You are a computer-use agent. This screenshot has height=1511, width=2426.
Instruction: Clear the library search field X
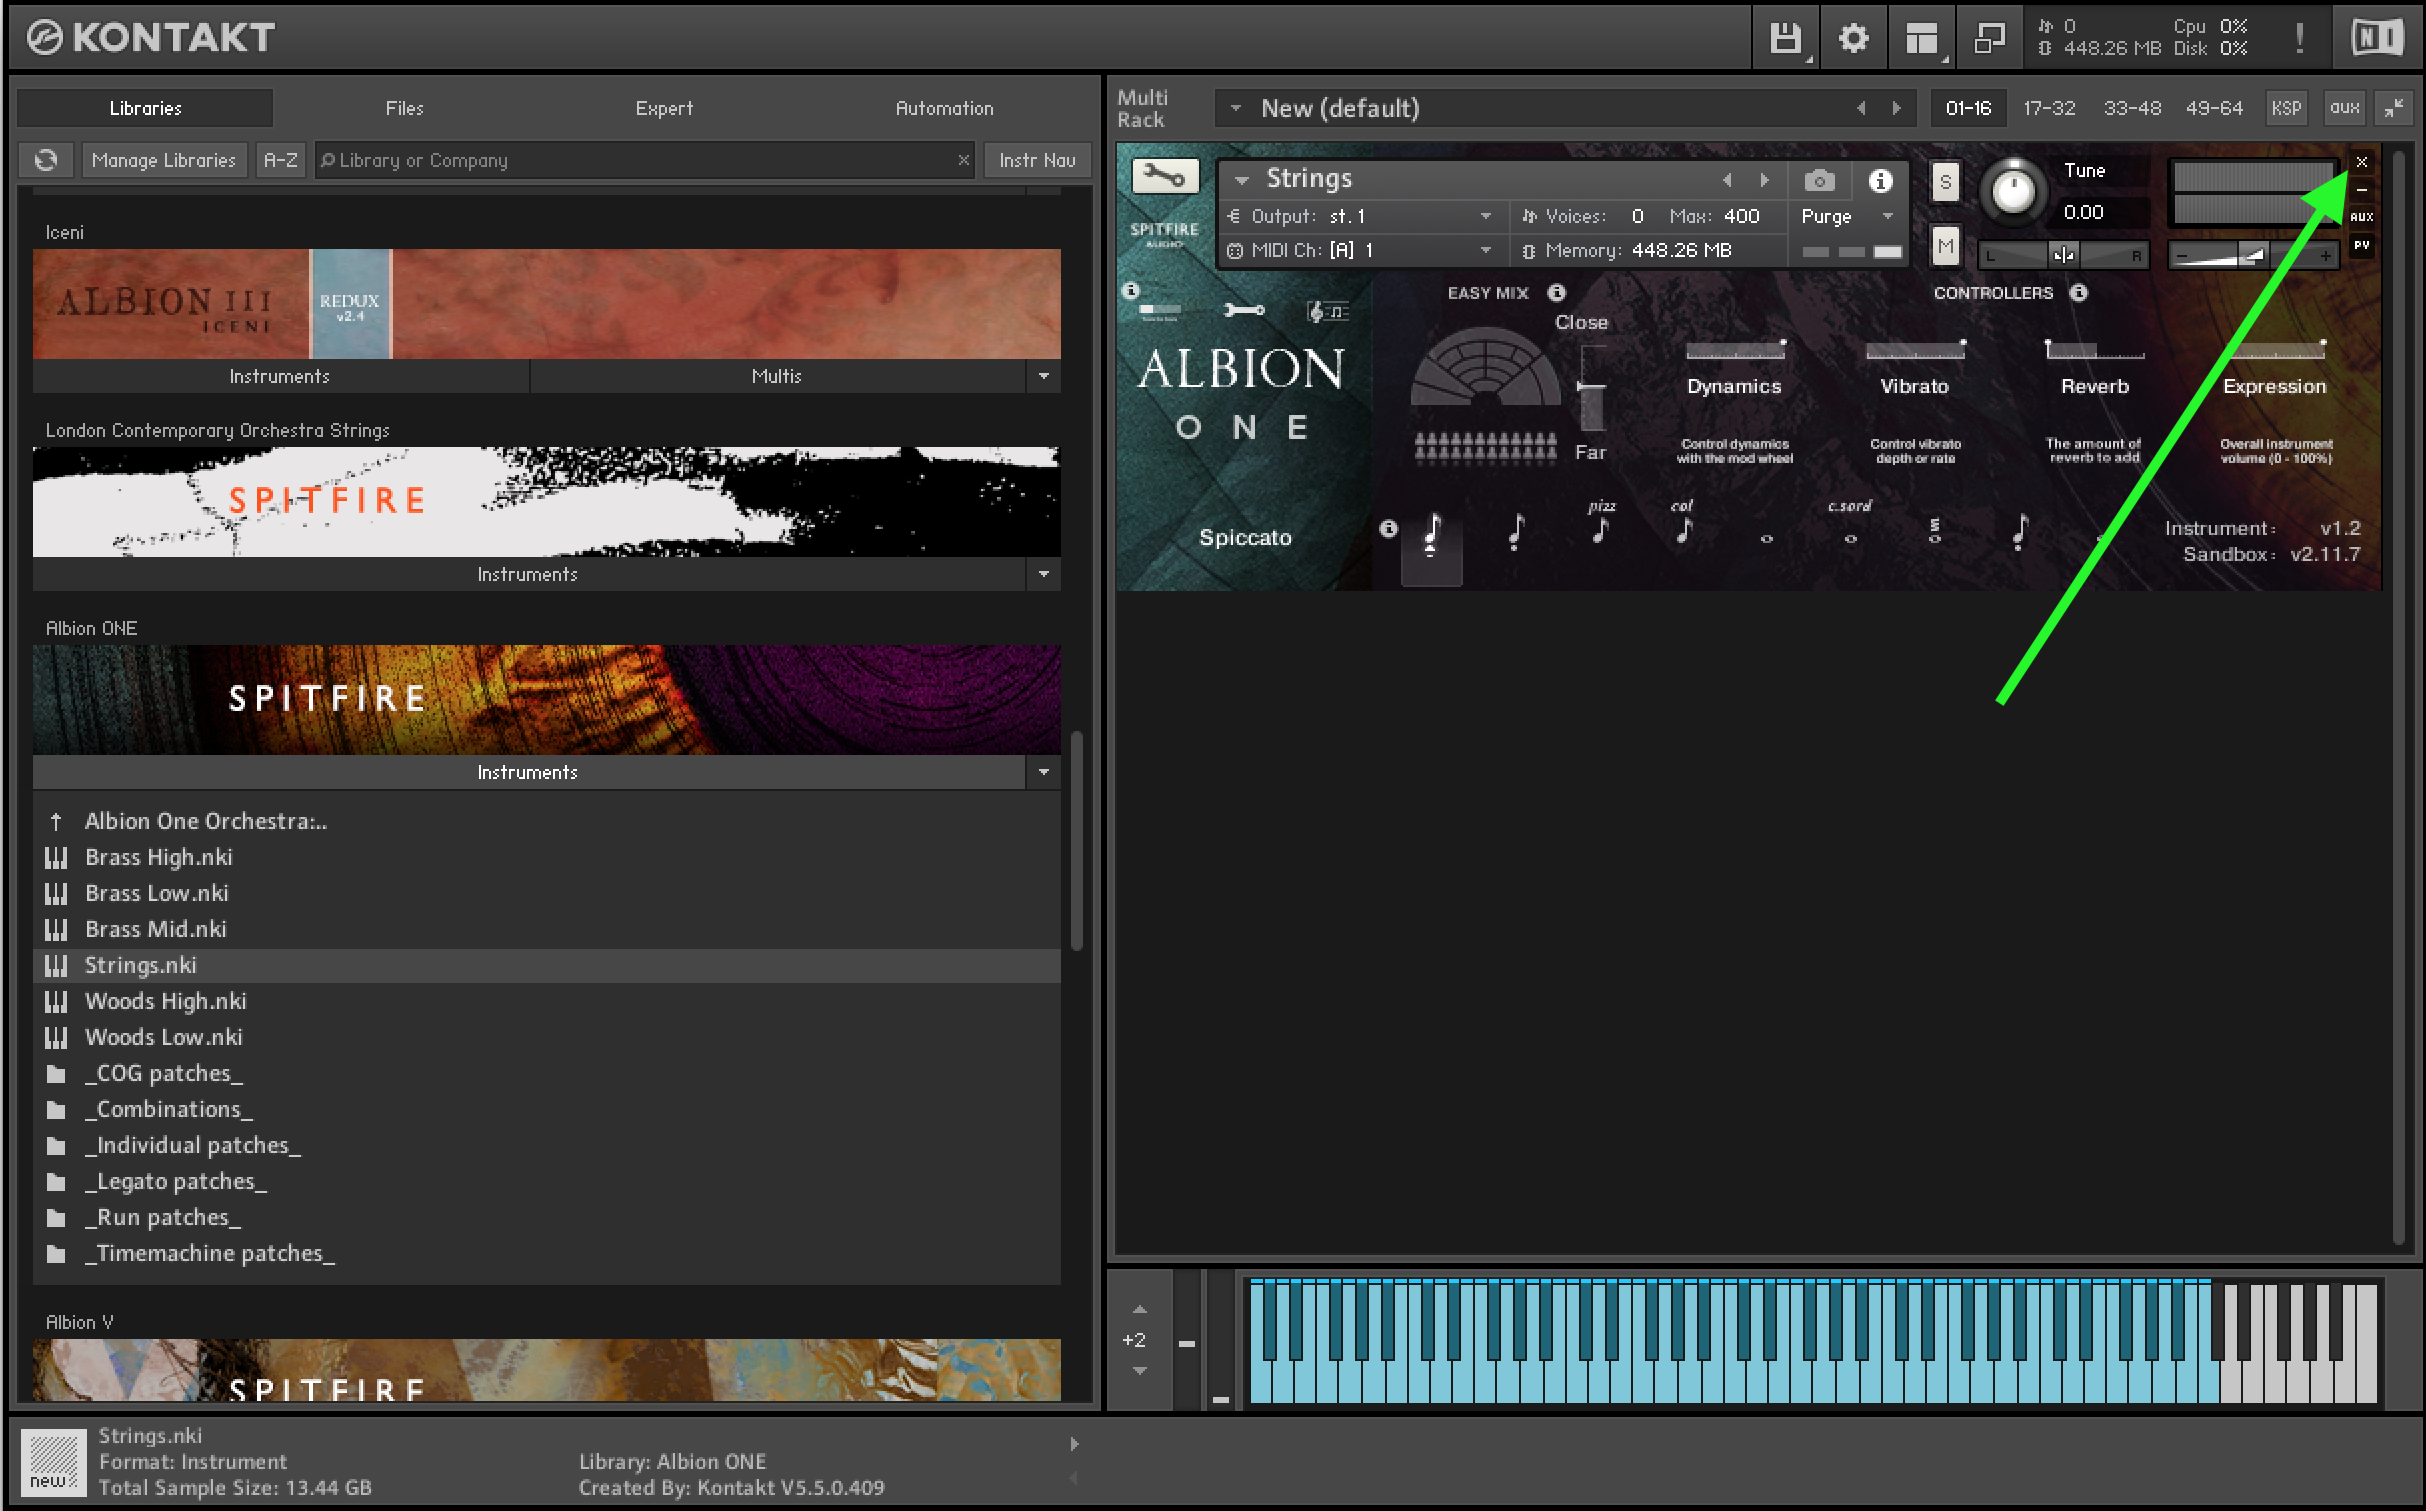963,160
